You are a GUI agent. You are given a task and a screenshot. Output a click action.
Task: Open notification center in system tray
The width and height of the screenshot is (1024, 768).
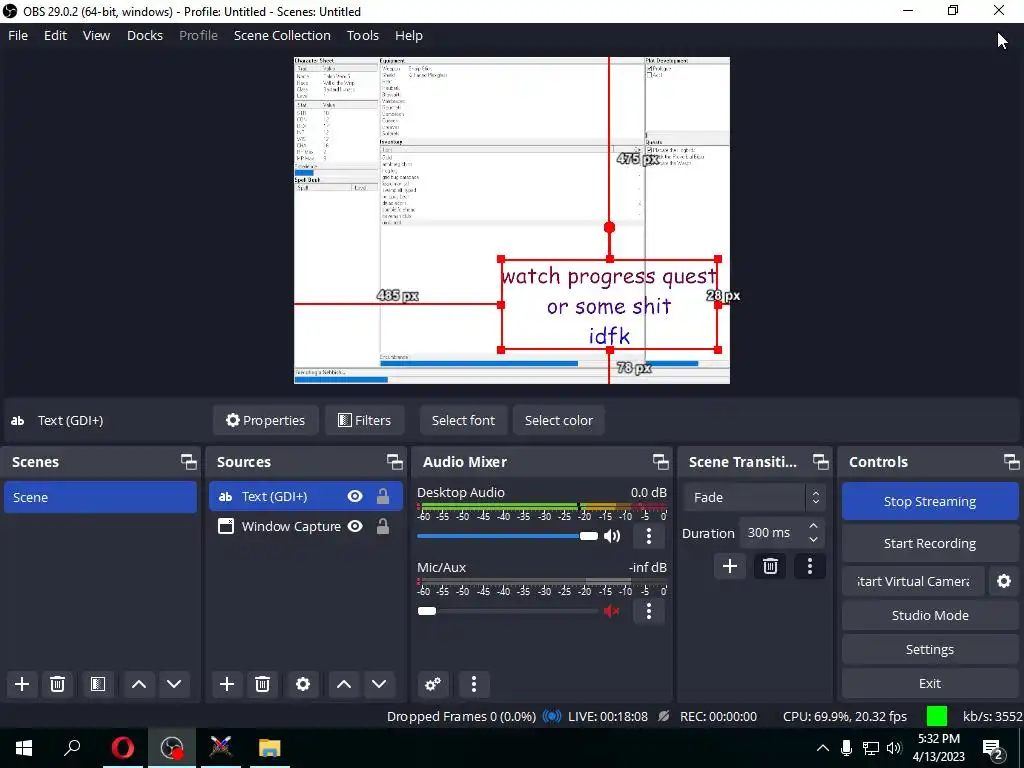click(x=992, y=748)
